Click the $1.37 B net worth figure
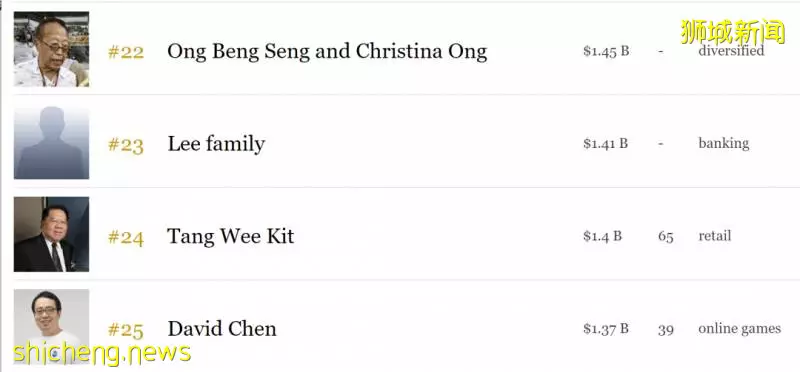Image resolution: width=800 pixels, height=372 pixels. (606, 329)
